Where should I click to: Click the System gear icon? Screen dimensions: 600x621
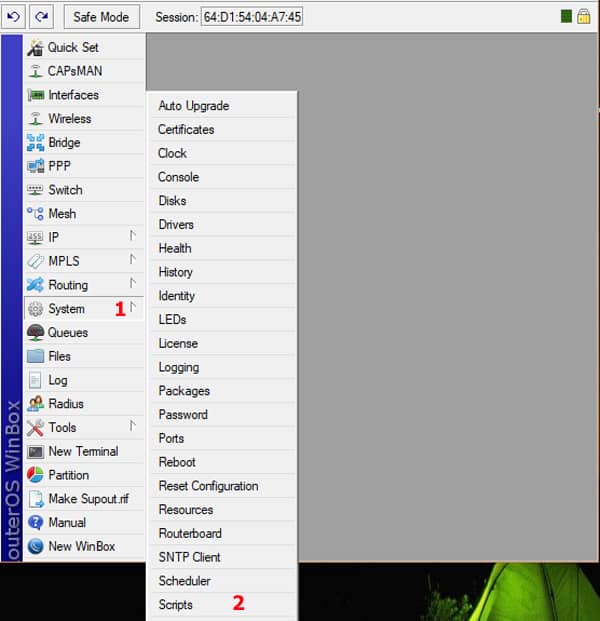click(35, 309)
